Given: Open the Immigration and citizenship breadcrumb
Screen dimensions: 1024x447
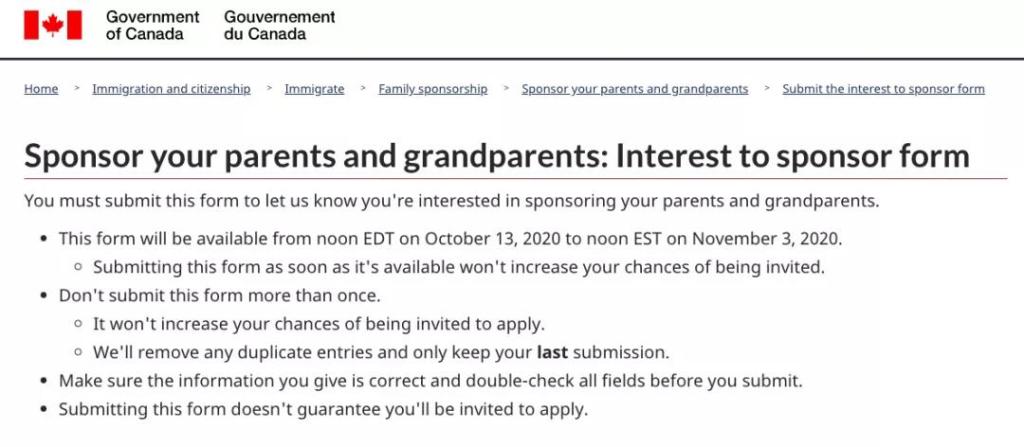Looking at the screenshot, I should click(171, 89).
